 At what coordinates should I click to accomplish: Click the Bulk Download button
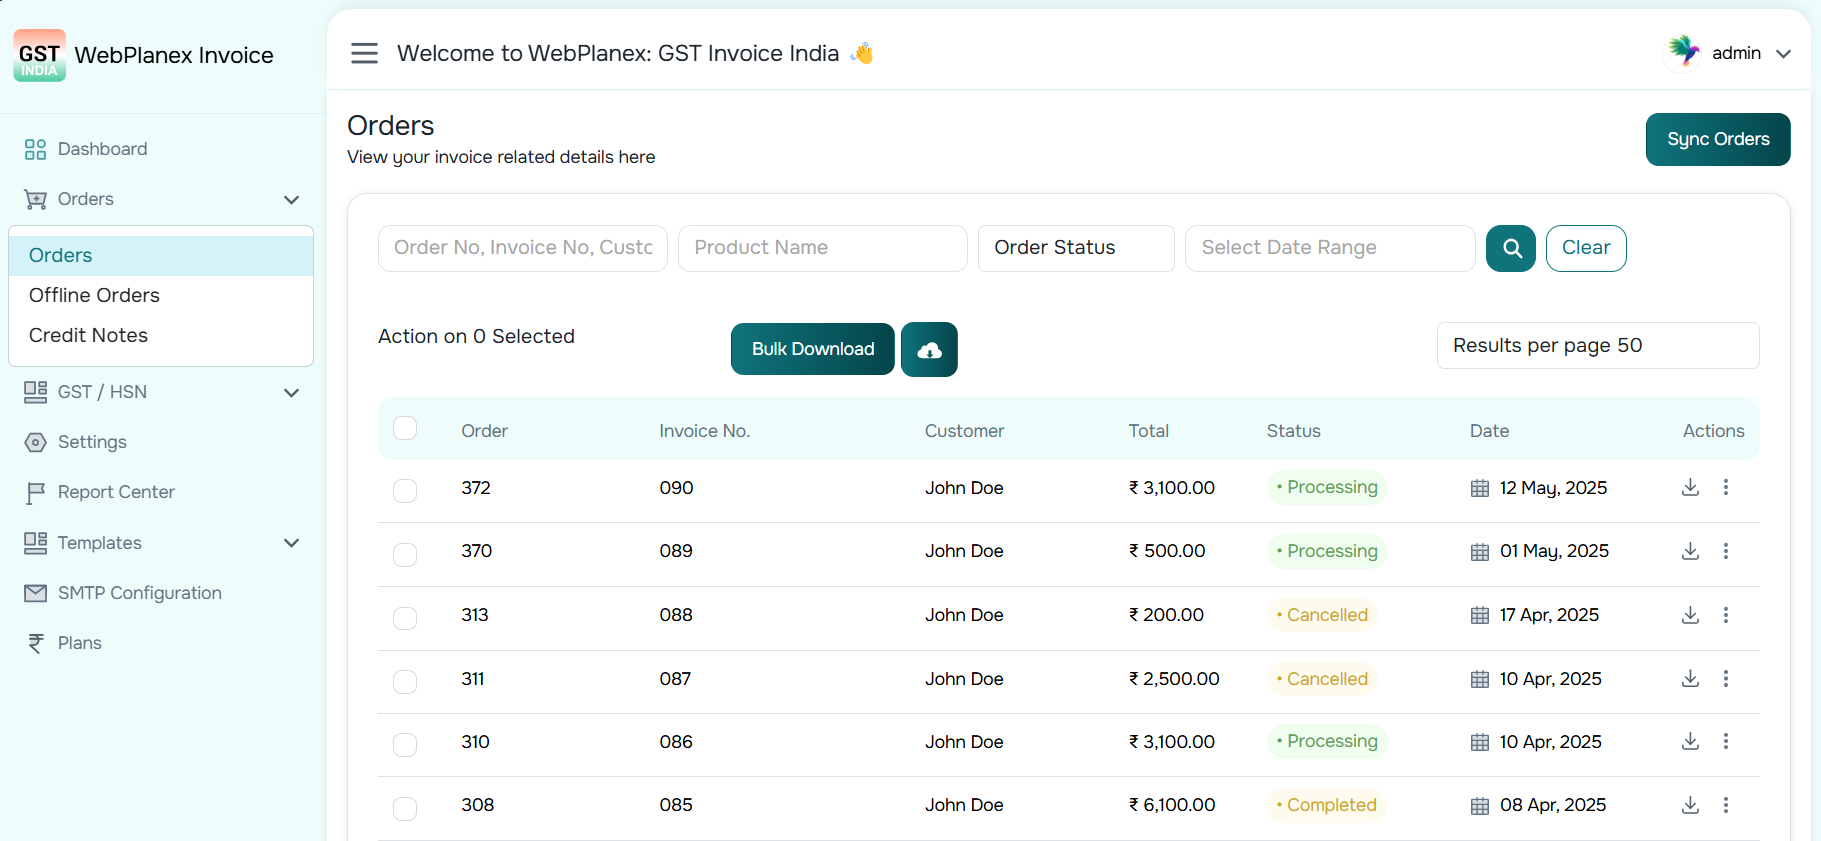coord(813,349)
